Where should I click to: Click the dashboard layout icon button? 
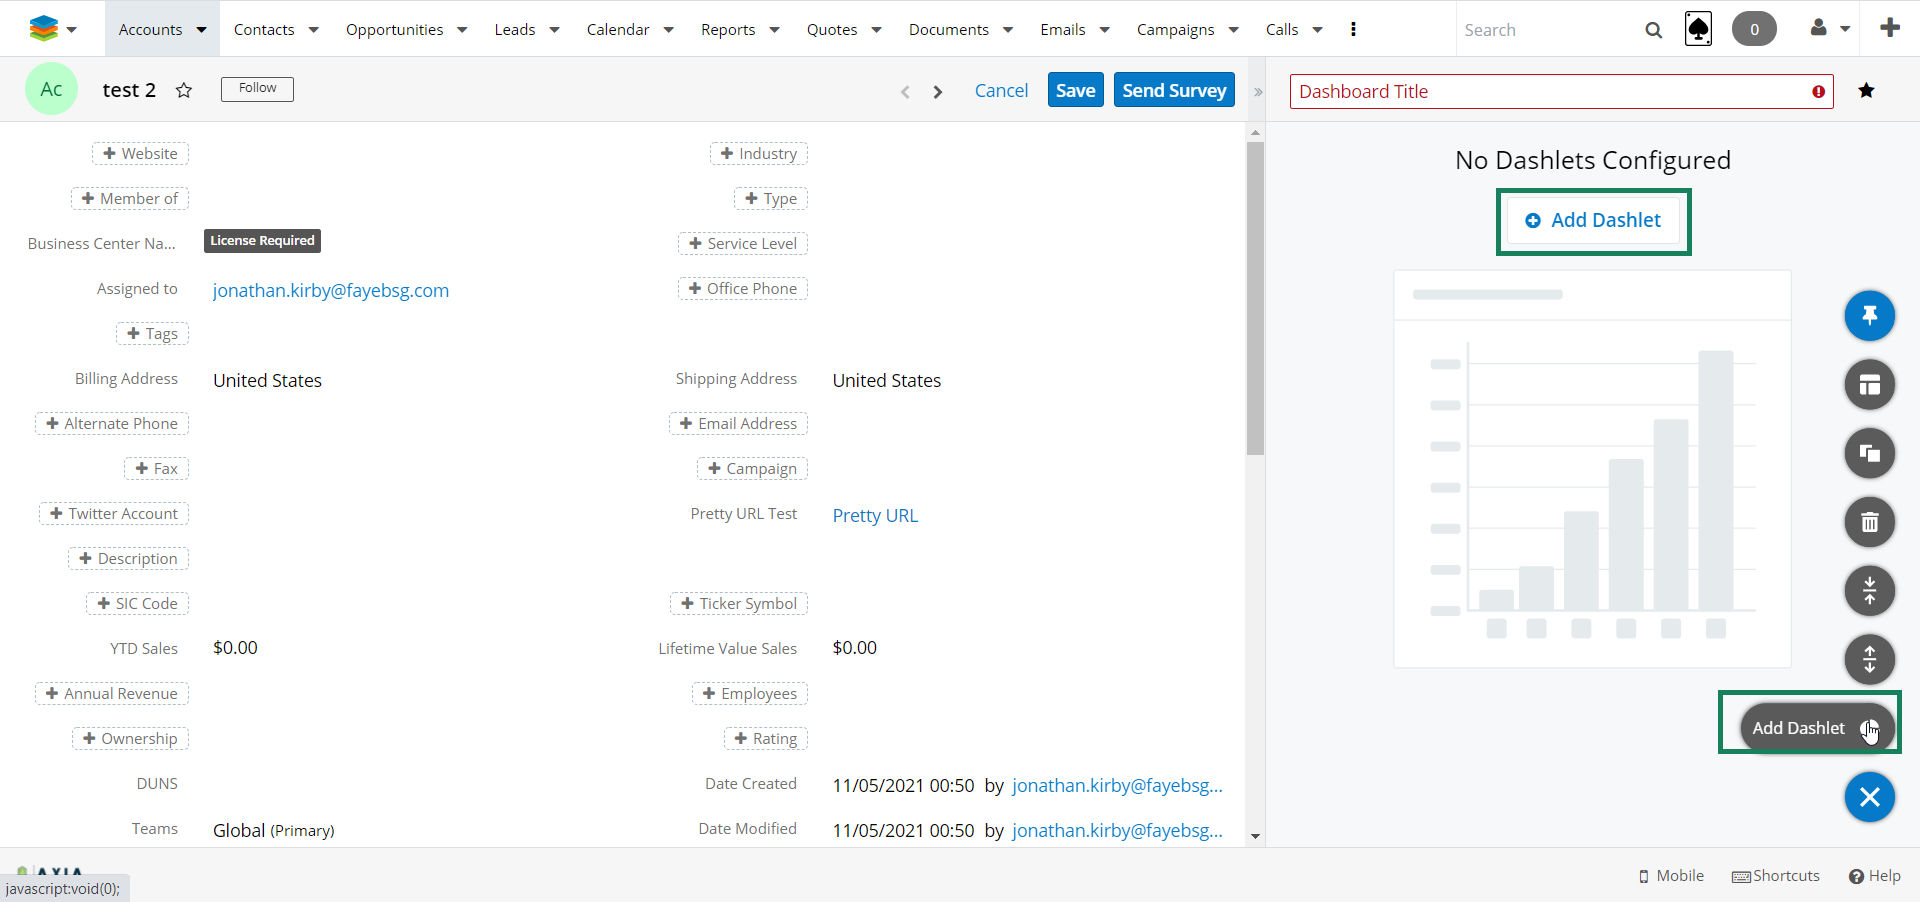tap(1869, 385)
